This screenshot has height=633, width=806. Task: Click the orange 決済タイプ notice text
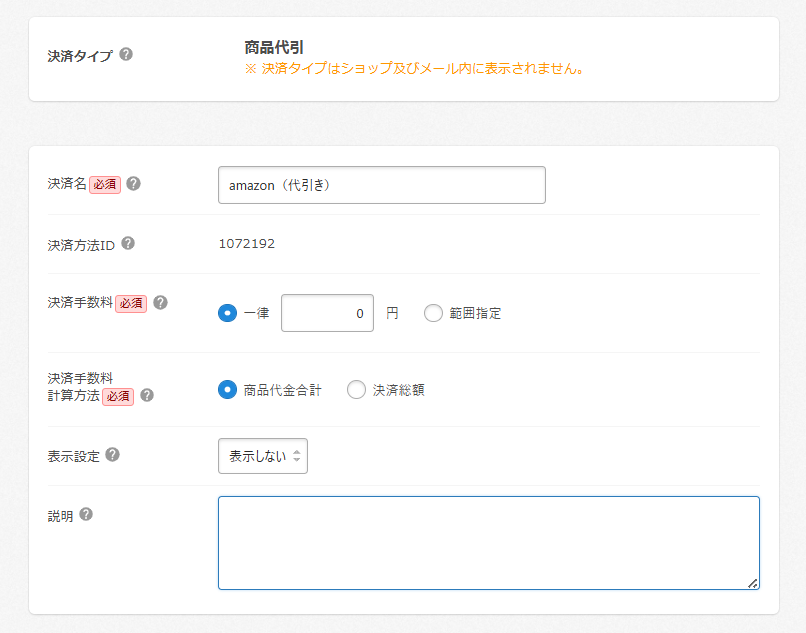(414, 69)
